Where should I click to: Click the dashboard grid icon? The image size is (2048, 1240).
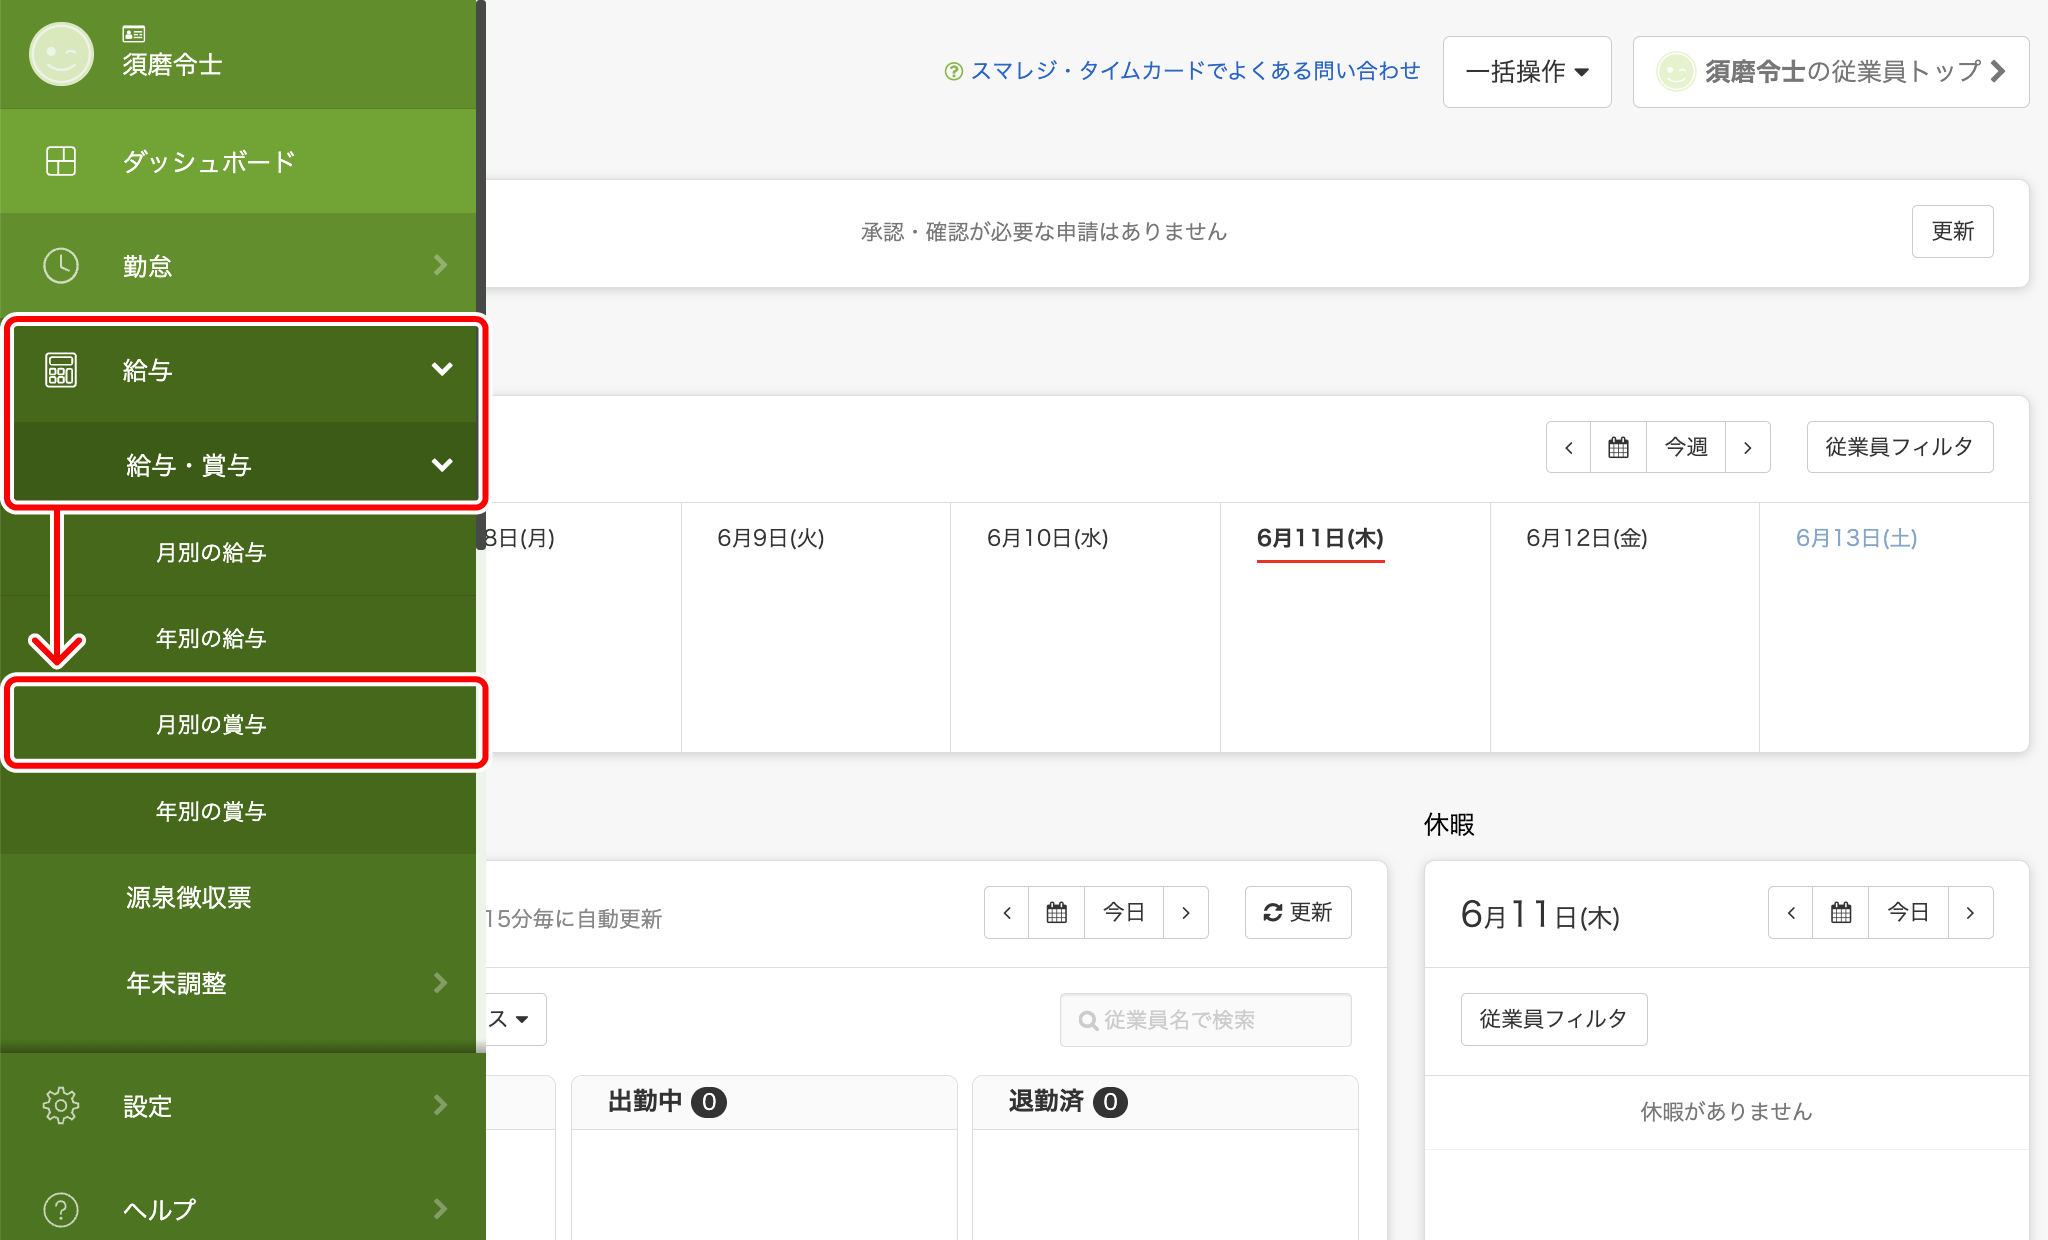(61, 161)
